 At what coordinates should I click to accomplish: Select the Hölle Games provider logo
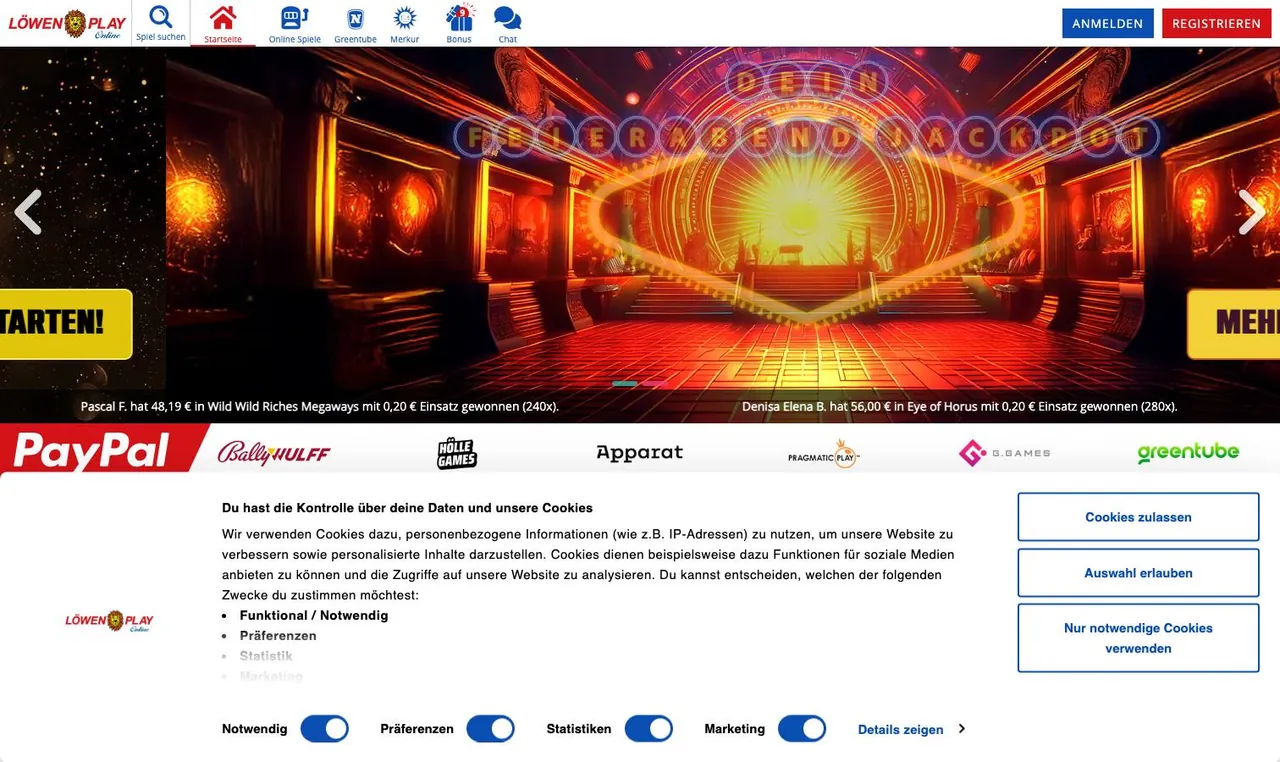pos(457,453)
